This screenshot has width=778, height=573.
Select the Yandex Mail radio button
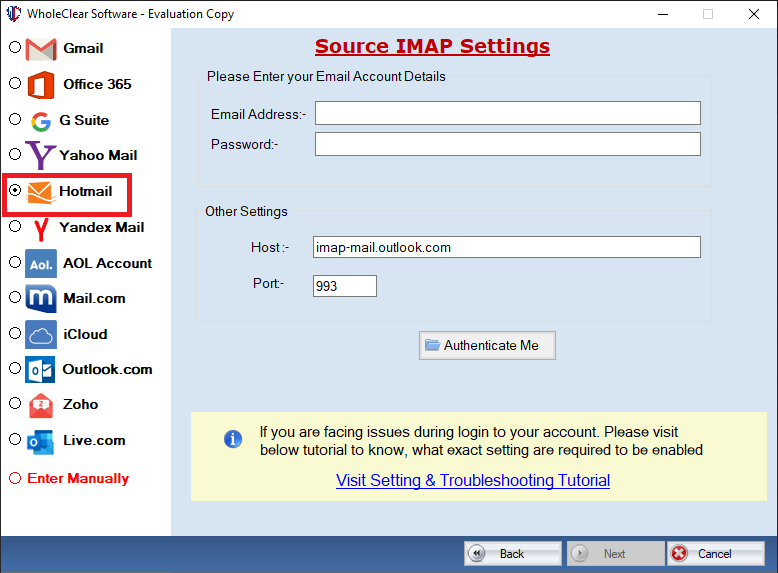(15, 226)
